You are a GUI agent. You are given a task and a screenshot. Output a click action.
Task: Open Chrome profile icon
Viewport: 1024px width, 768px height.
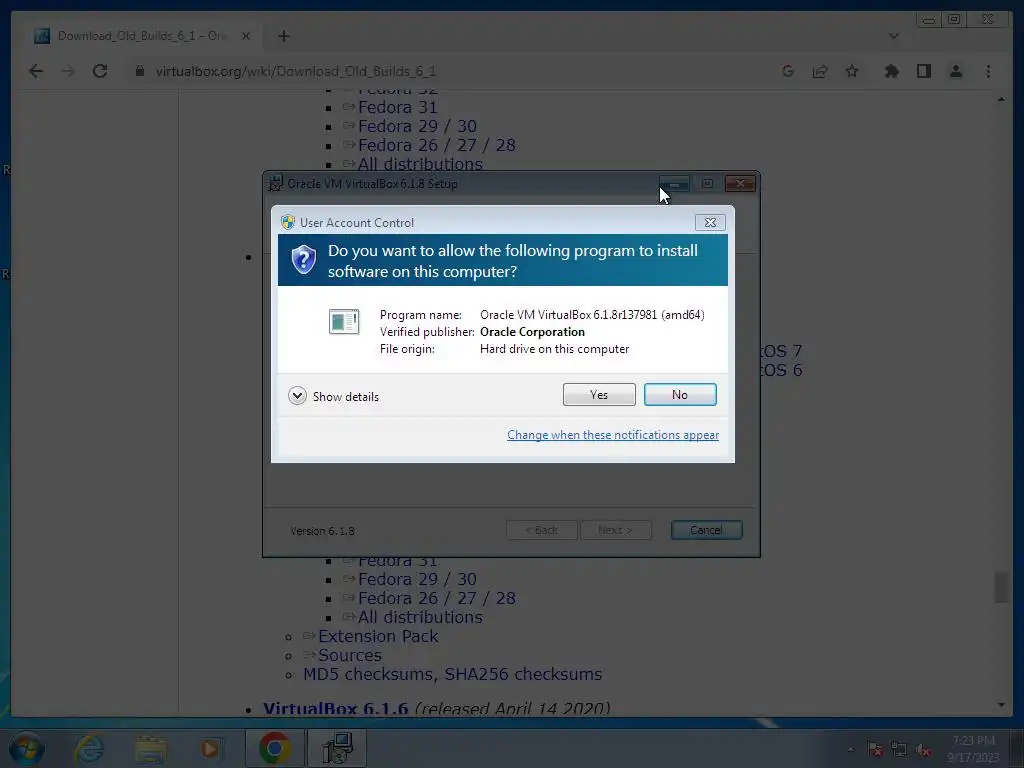pos(955,71)
